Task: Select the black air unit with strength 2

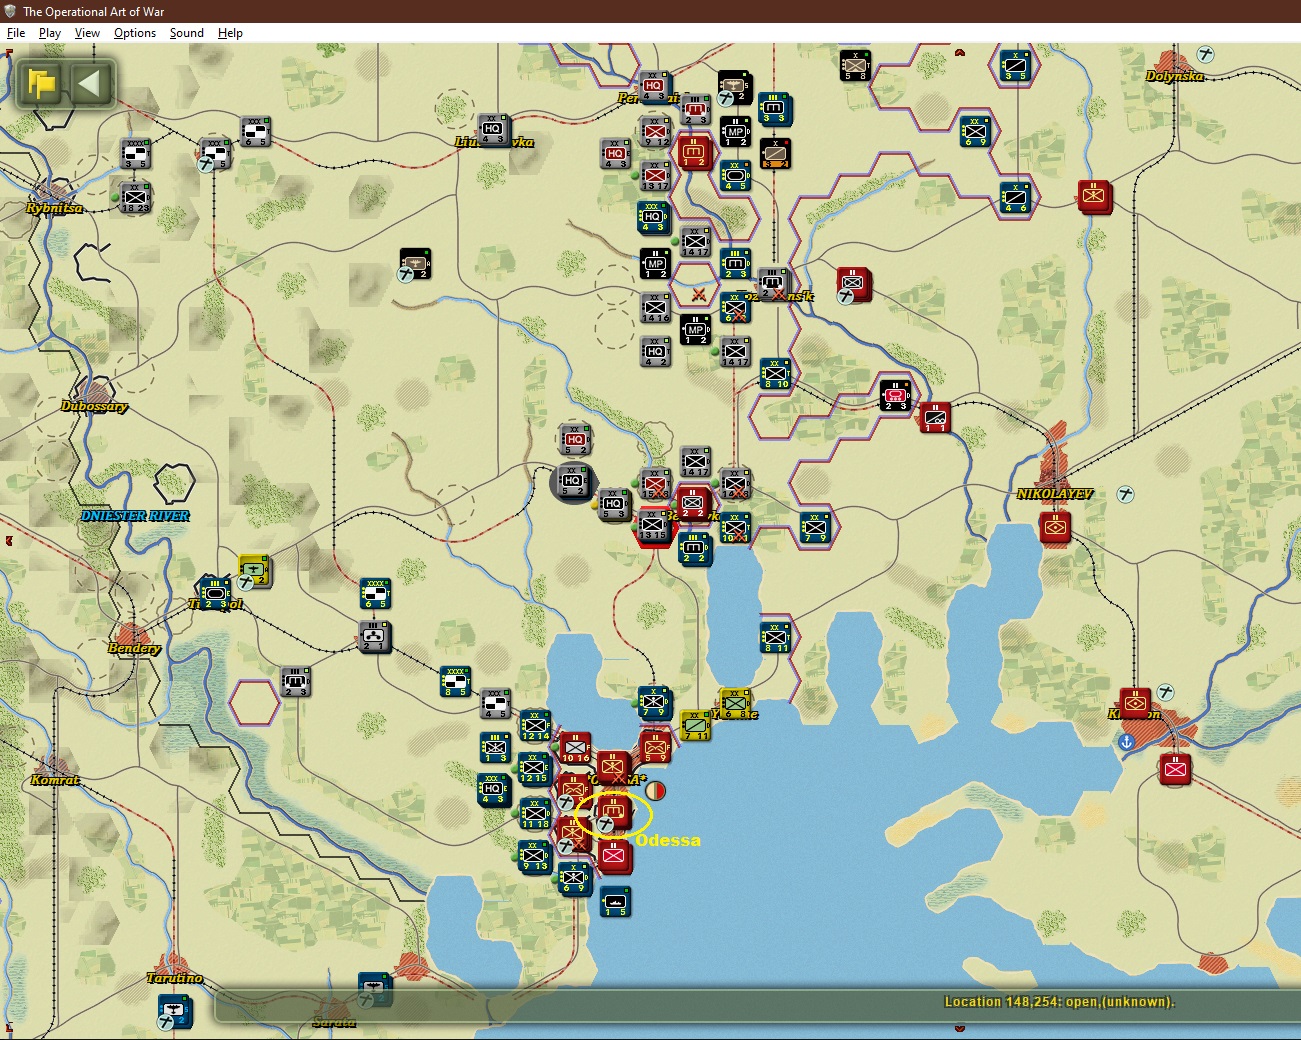Action: (x=415, y=264)
